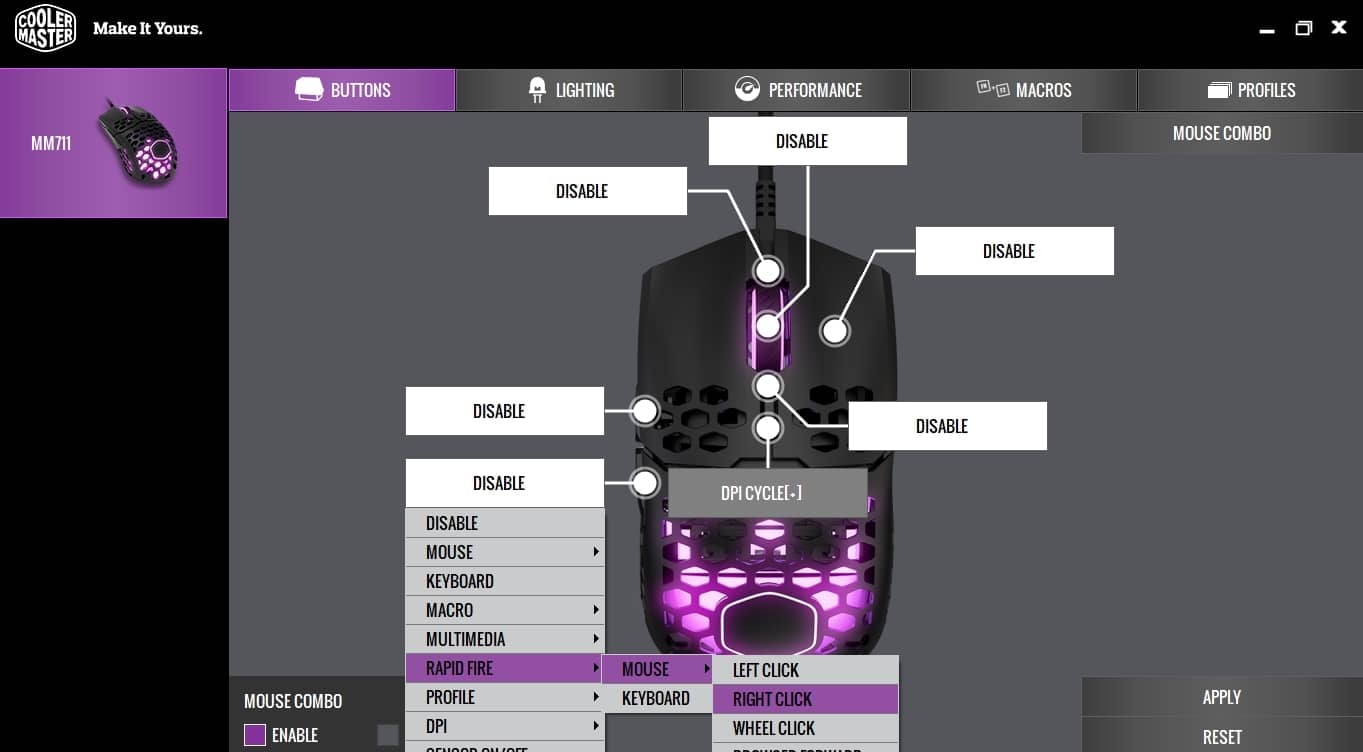Click the right-click hotspot circle on the mouse

pyautogui.click(x=834, y=330)
